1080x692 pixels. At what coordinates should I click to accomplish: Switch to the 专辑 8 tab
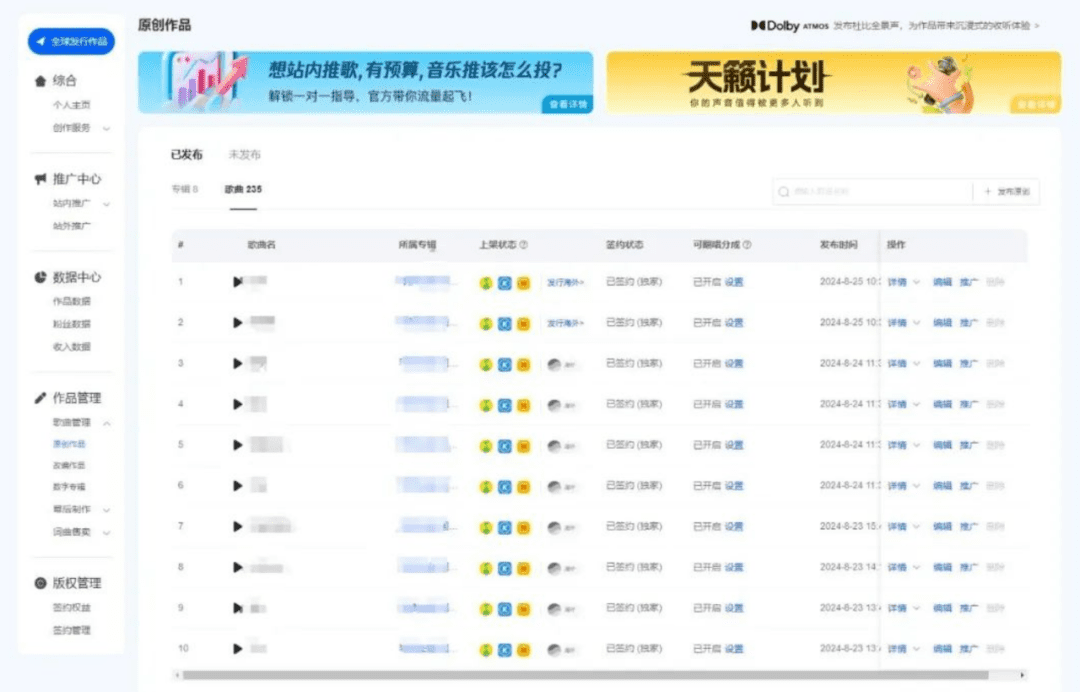tap(184, 189)
